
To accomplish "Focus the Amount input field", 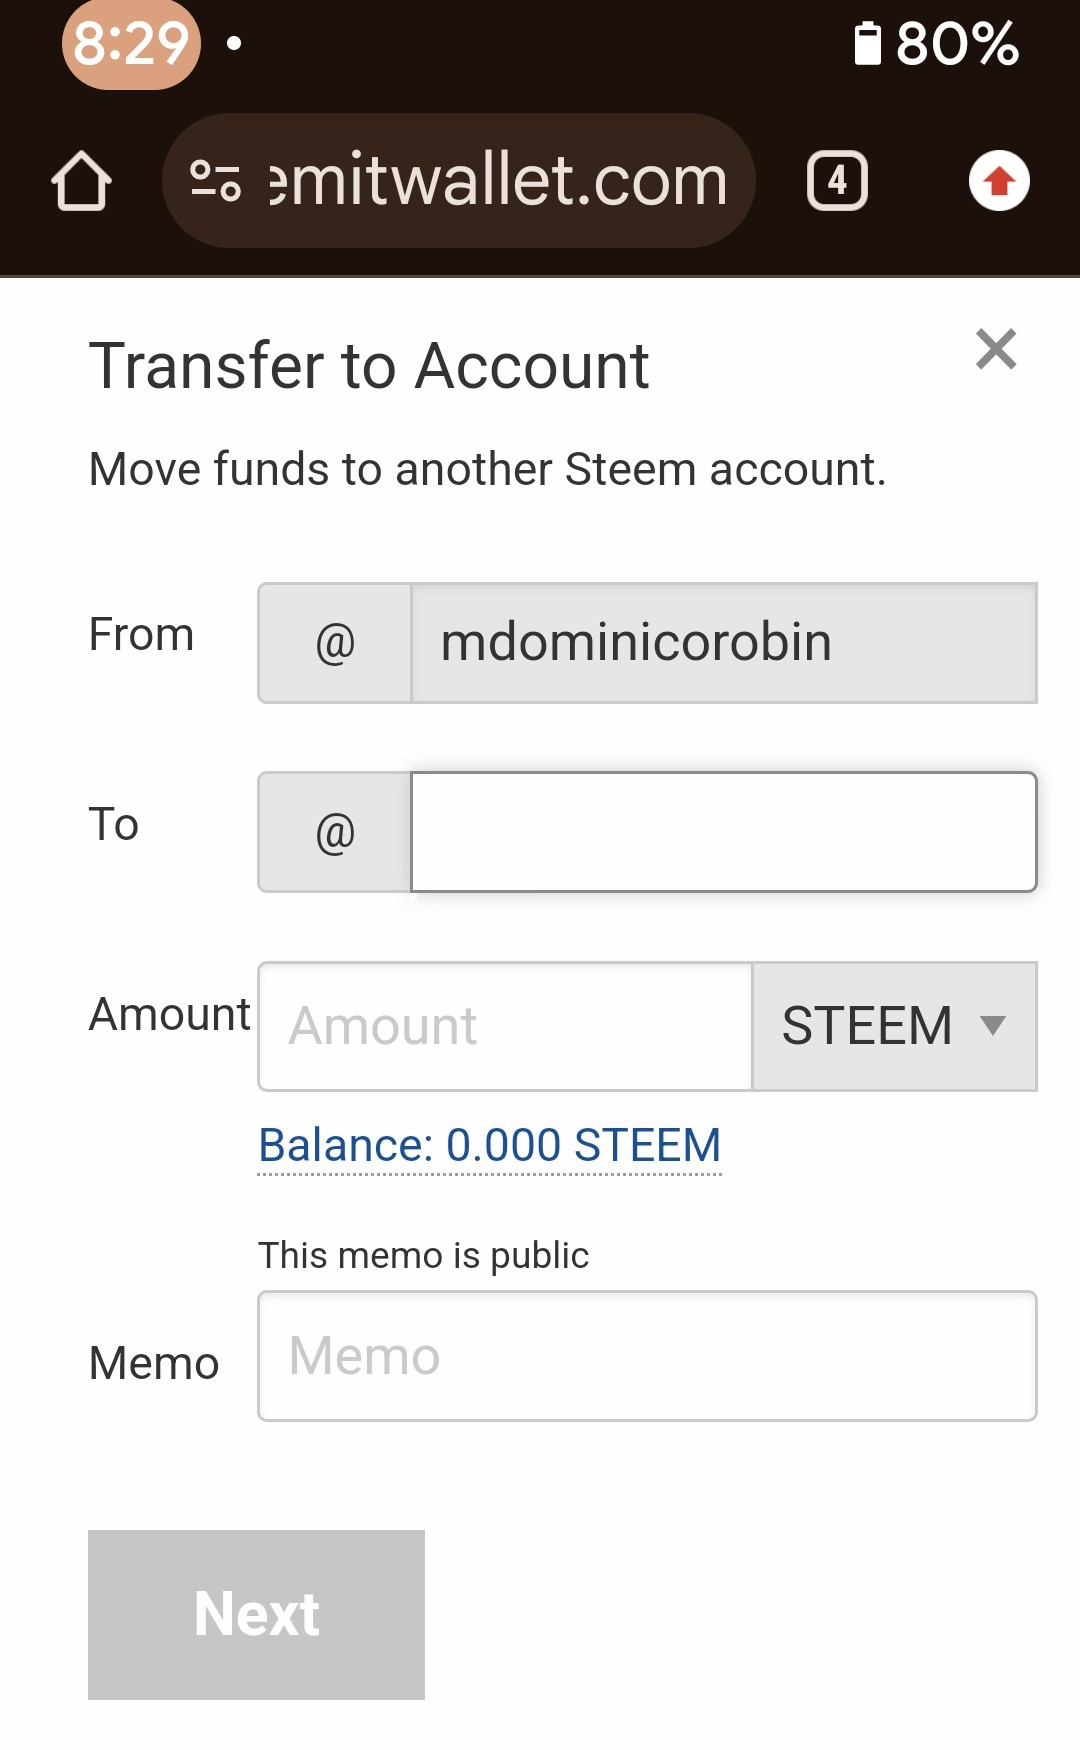I will coord(505,1026).
